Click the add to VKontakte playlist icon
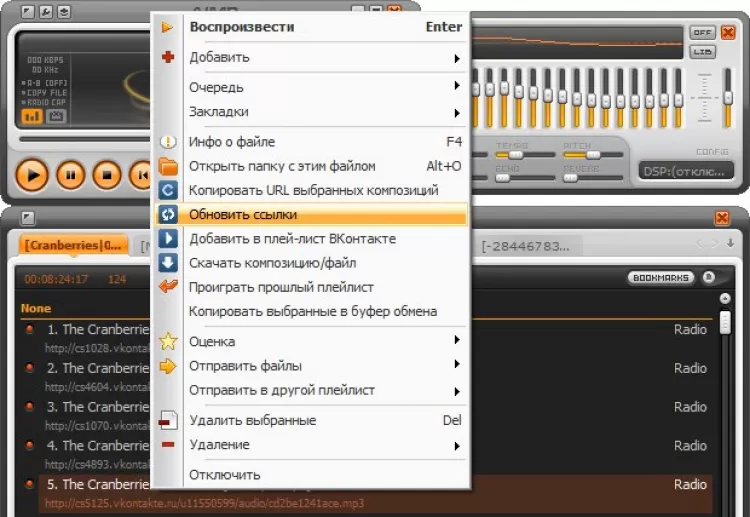The width and height of the screenshot is (750, 517). click(168, 239)
